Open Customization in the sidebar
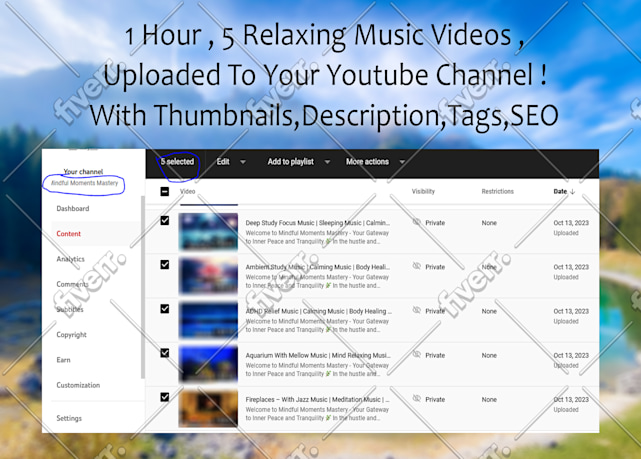Screen dimensions: 641x459 point(78,385)
